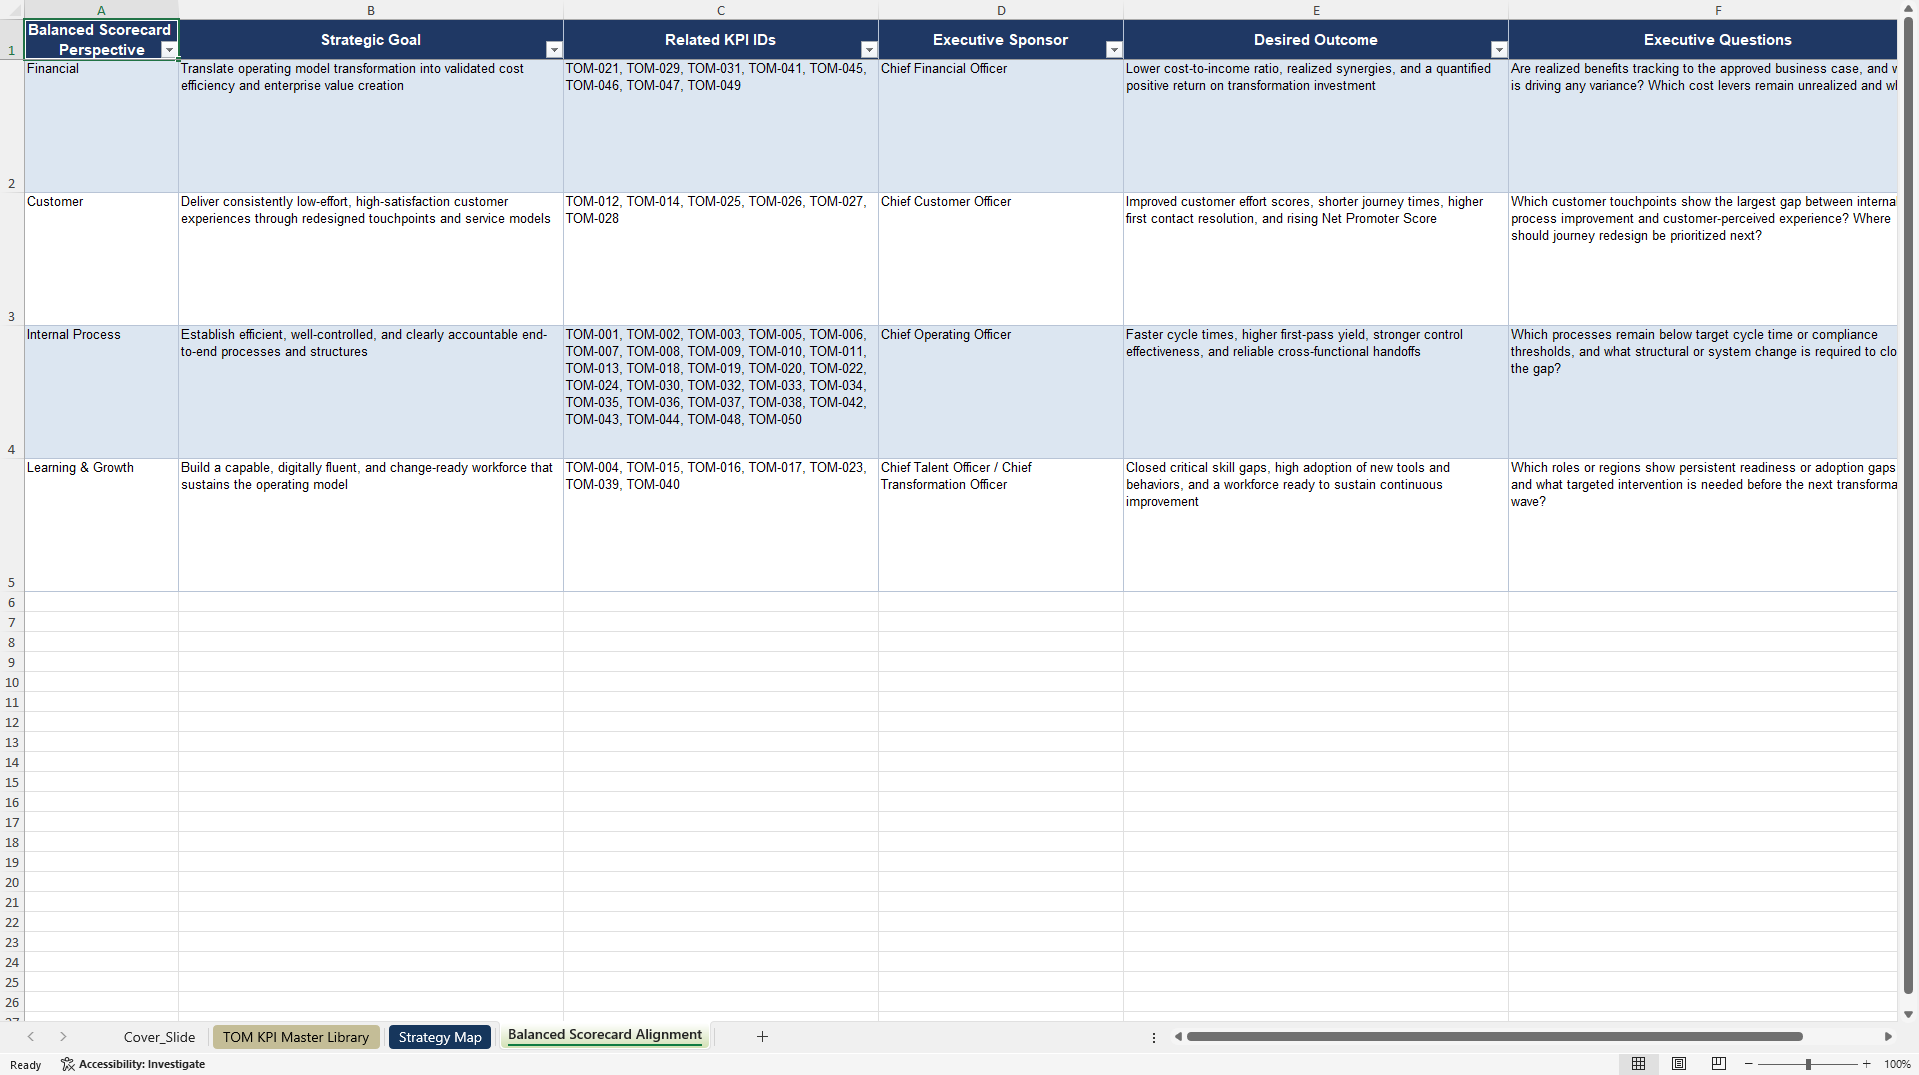The height and width of the screenshot is (1075, 1919).
Task: Select Chief Financial Officer cell
Action: coord(1001,126)
